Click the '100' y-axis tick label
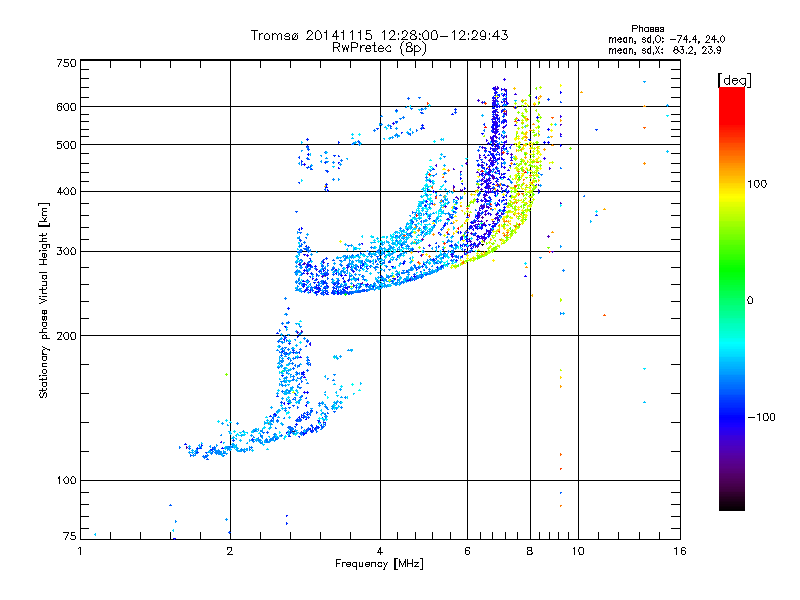The height and width of the screenshot is (600, 800). (66, 481)
